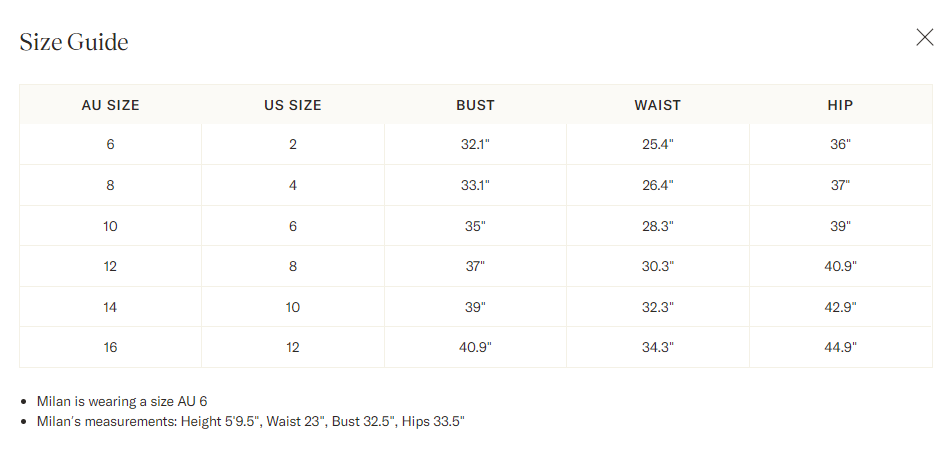Image resolution: width=951 pixels, height=466 pixels.
Task: Click the HIP column header
Action: (840, 105)
